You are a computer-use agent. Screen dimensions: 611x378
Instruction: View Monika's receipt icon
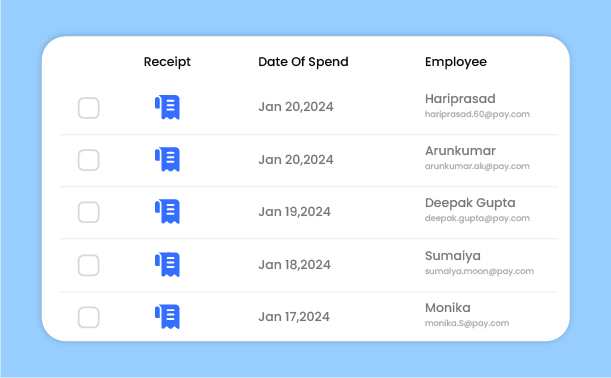pos(168,316)
